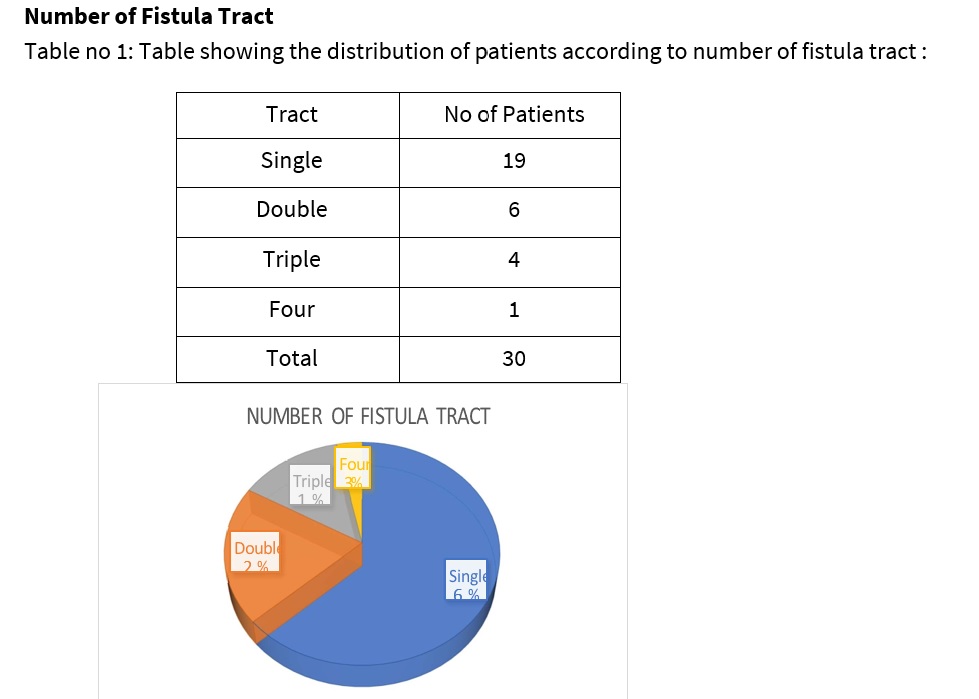Click the "Four" row label in the table

point(291,310)
